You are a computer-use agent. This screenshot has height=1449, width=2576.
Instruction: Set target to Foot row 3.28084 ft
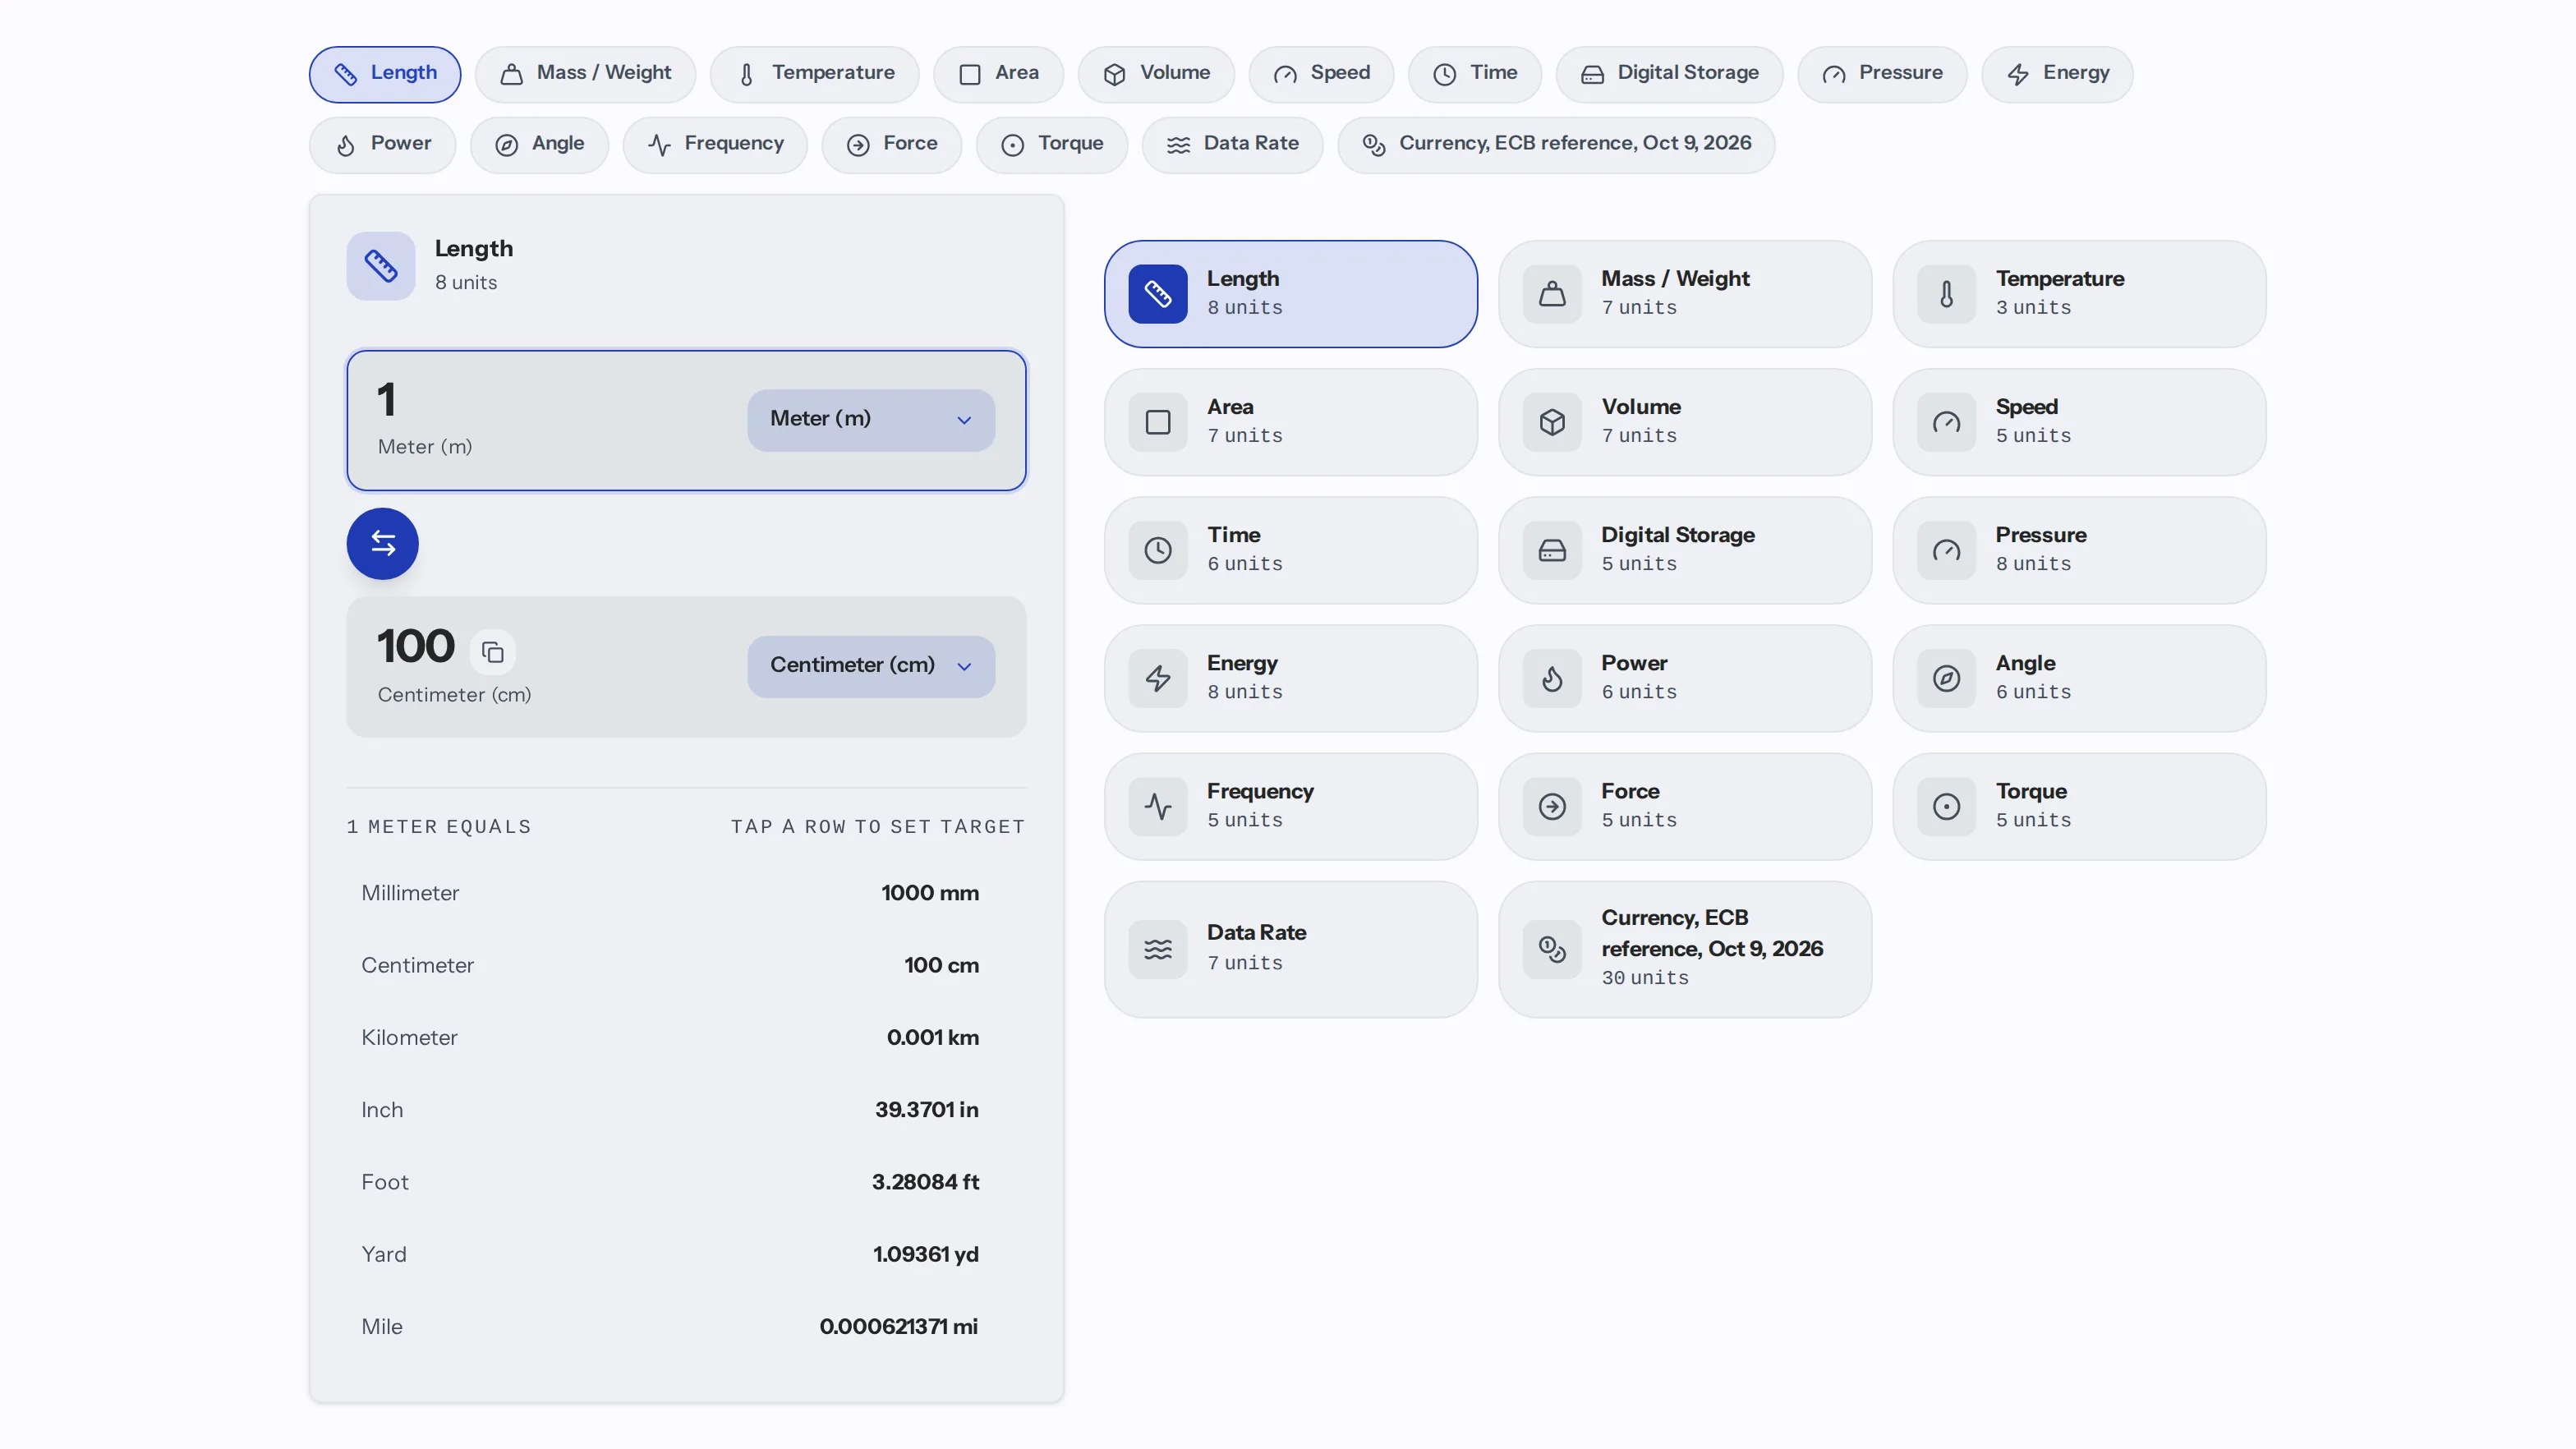[685, 1182]
